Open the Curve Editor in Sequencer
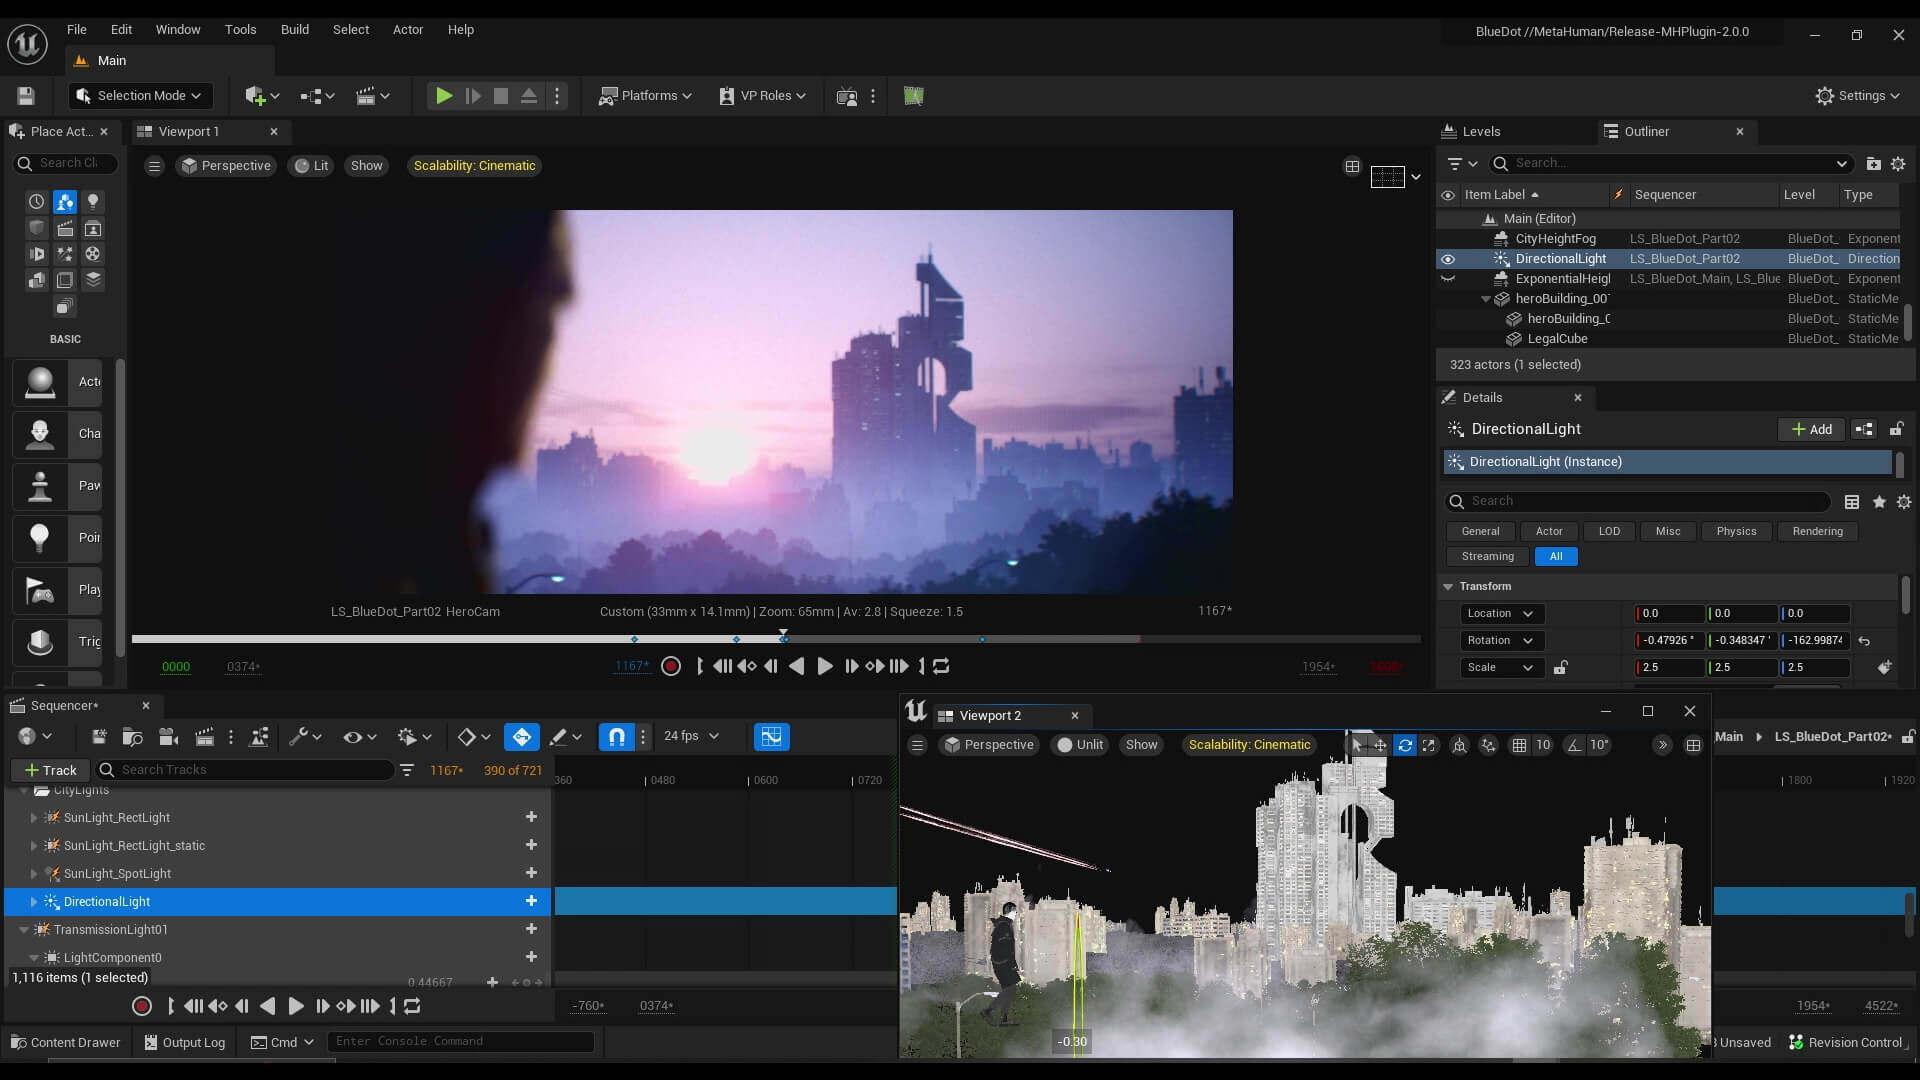Screen dimensions: 1920x1080 coord(772,737)
